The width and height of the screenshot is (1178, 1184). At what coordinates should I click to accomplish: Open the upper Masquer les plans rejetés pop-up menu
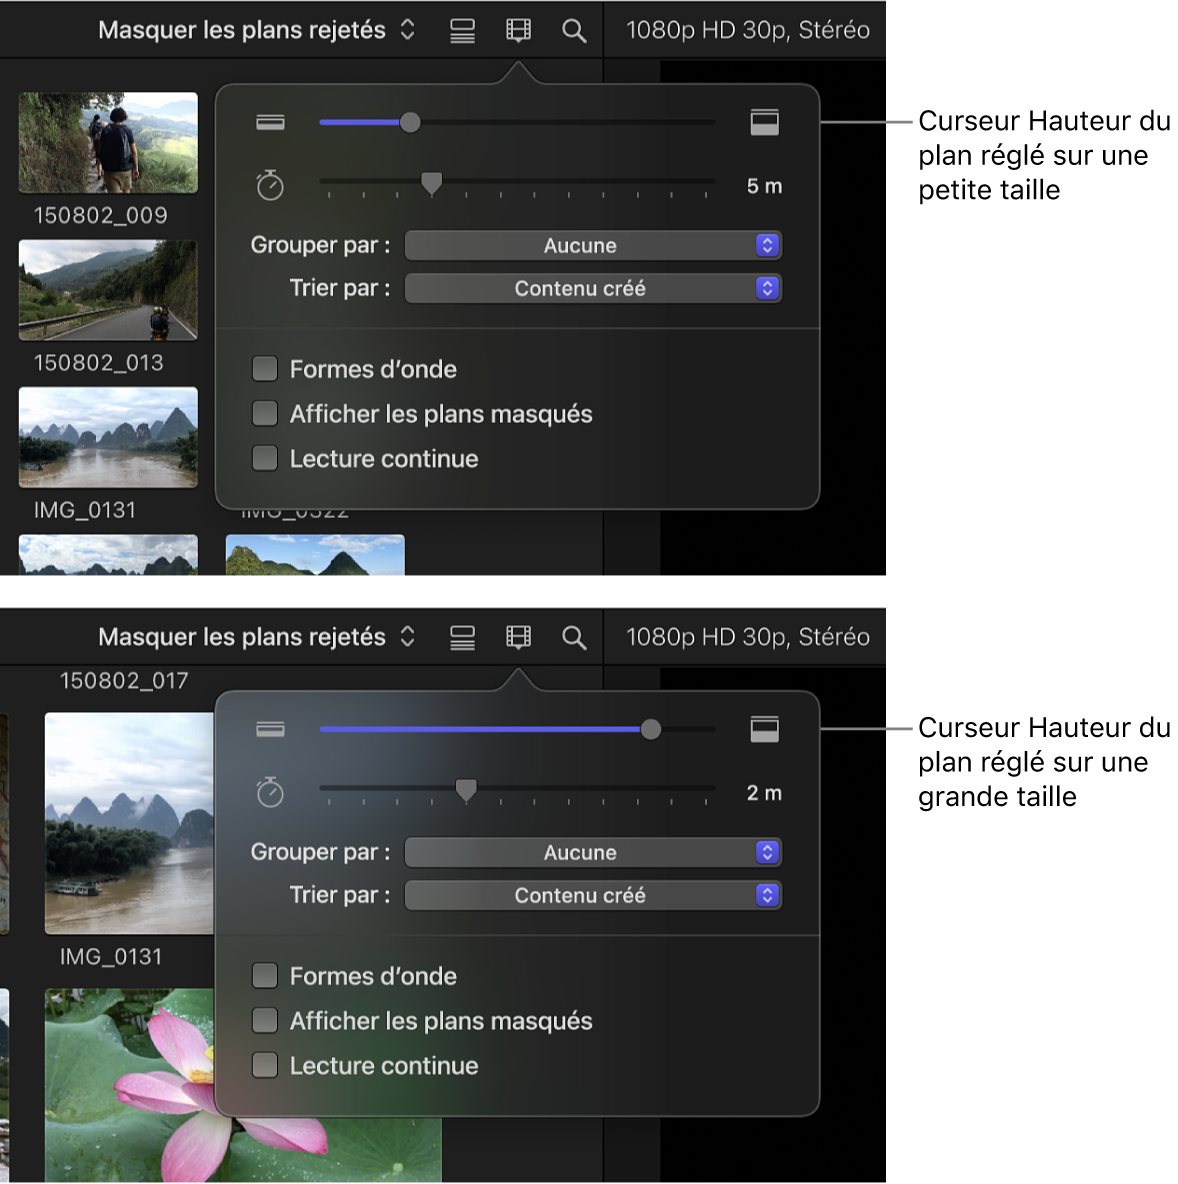click(x=256, y=31)
